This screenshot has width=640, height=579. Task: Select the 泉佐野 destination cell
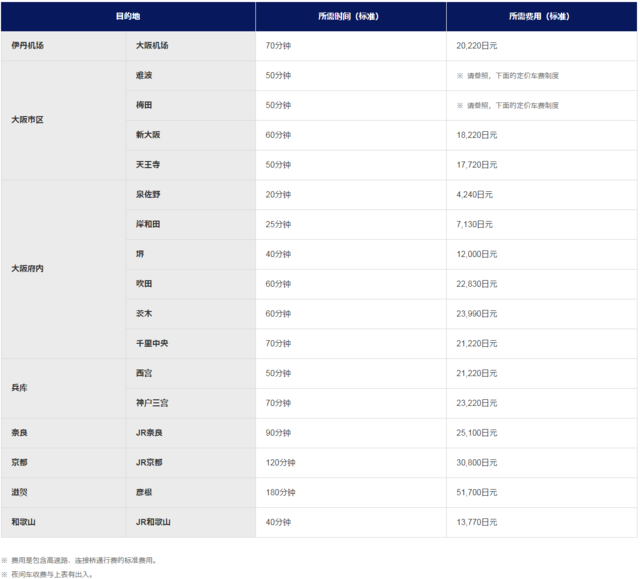[148, 195]
